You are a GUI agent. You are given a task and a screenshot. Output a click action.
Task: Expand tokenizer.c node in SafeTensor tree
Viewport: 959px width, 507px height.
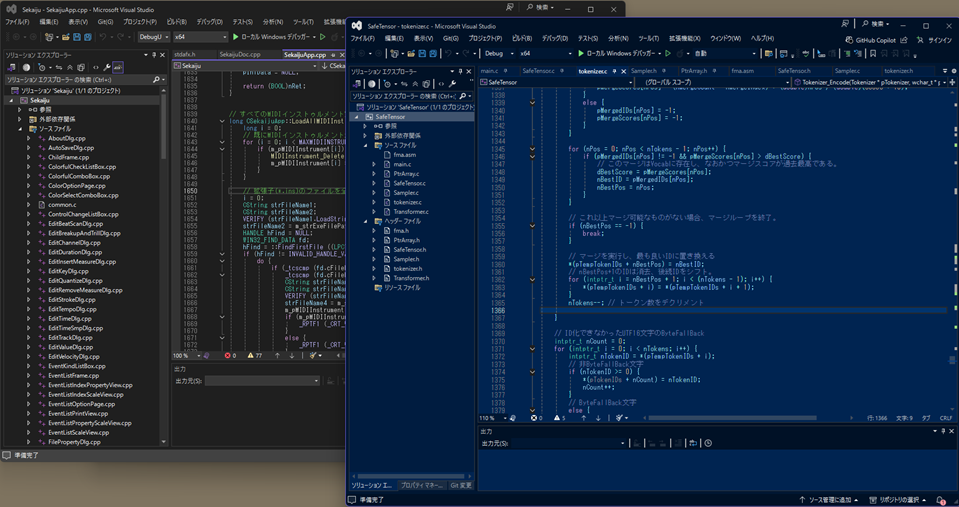(x=374, y=202)
